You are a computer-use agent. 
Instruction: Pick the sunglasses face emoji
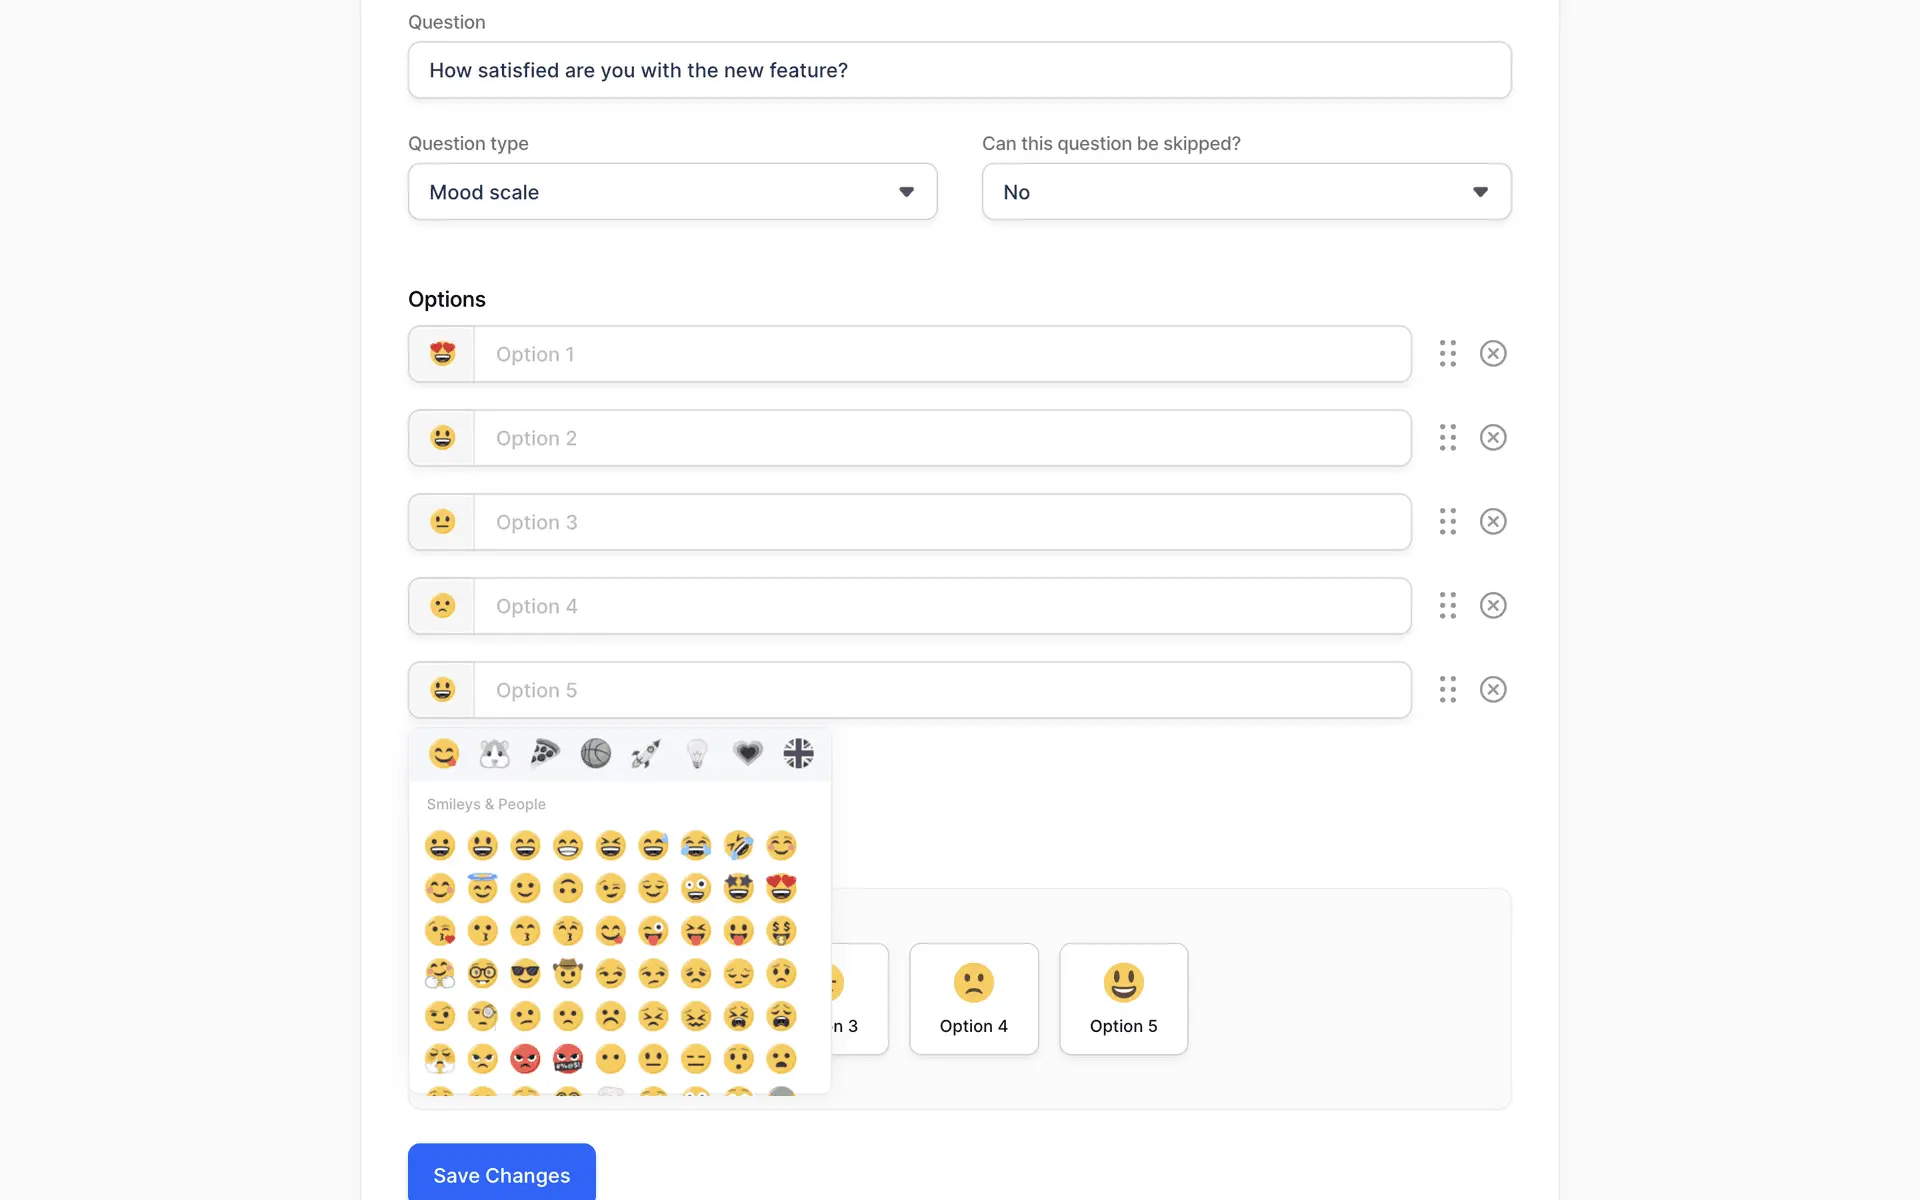pyautogui.click(x=525, y=973)
